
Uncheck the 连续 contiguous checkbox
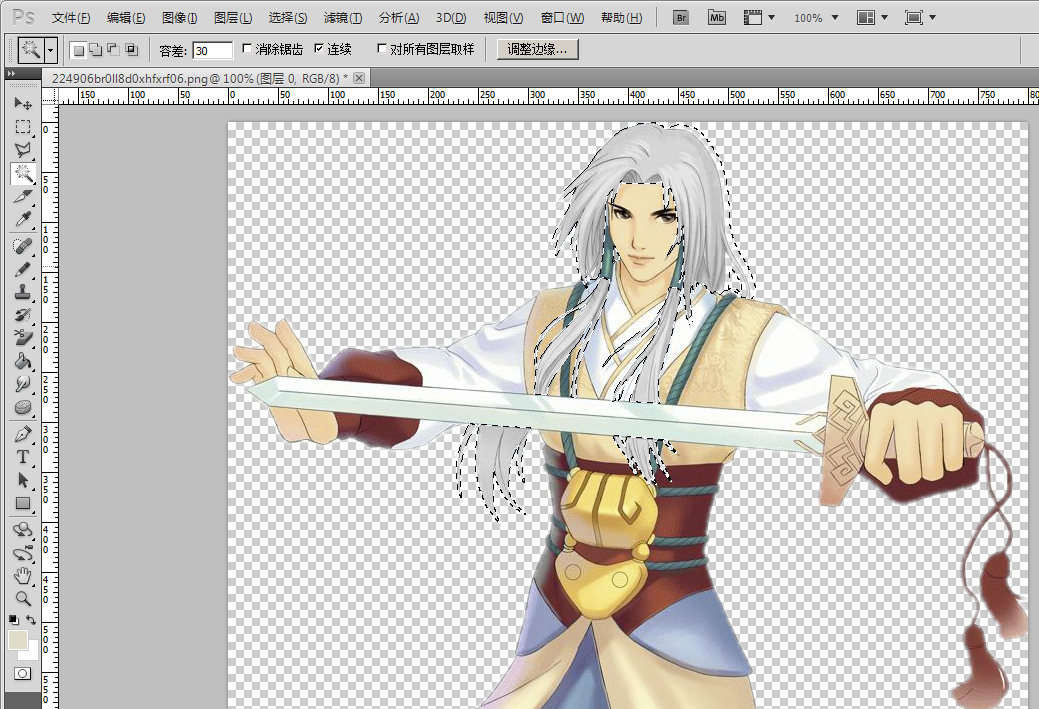pyautogui.click(x=319, y=48)
